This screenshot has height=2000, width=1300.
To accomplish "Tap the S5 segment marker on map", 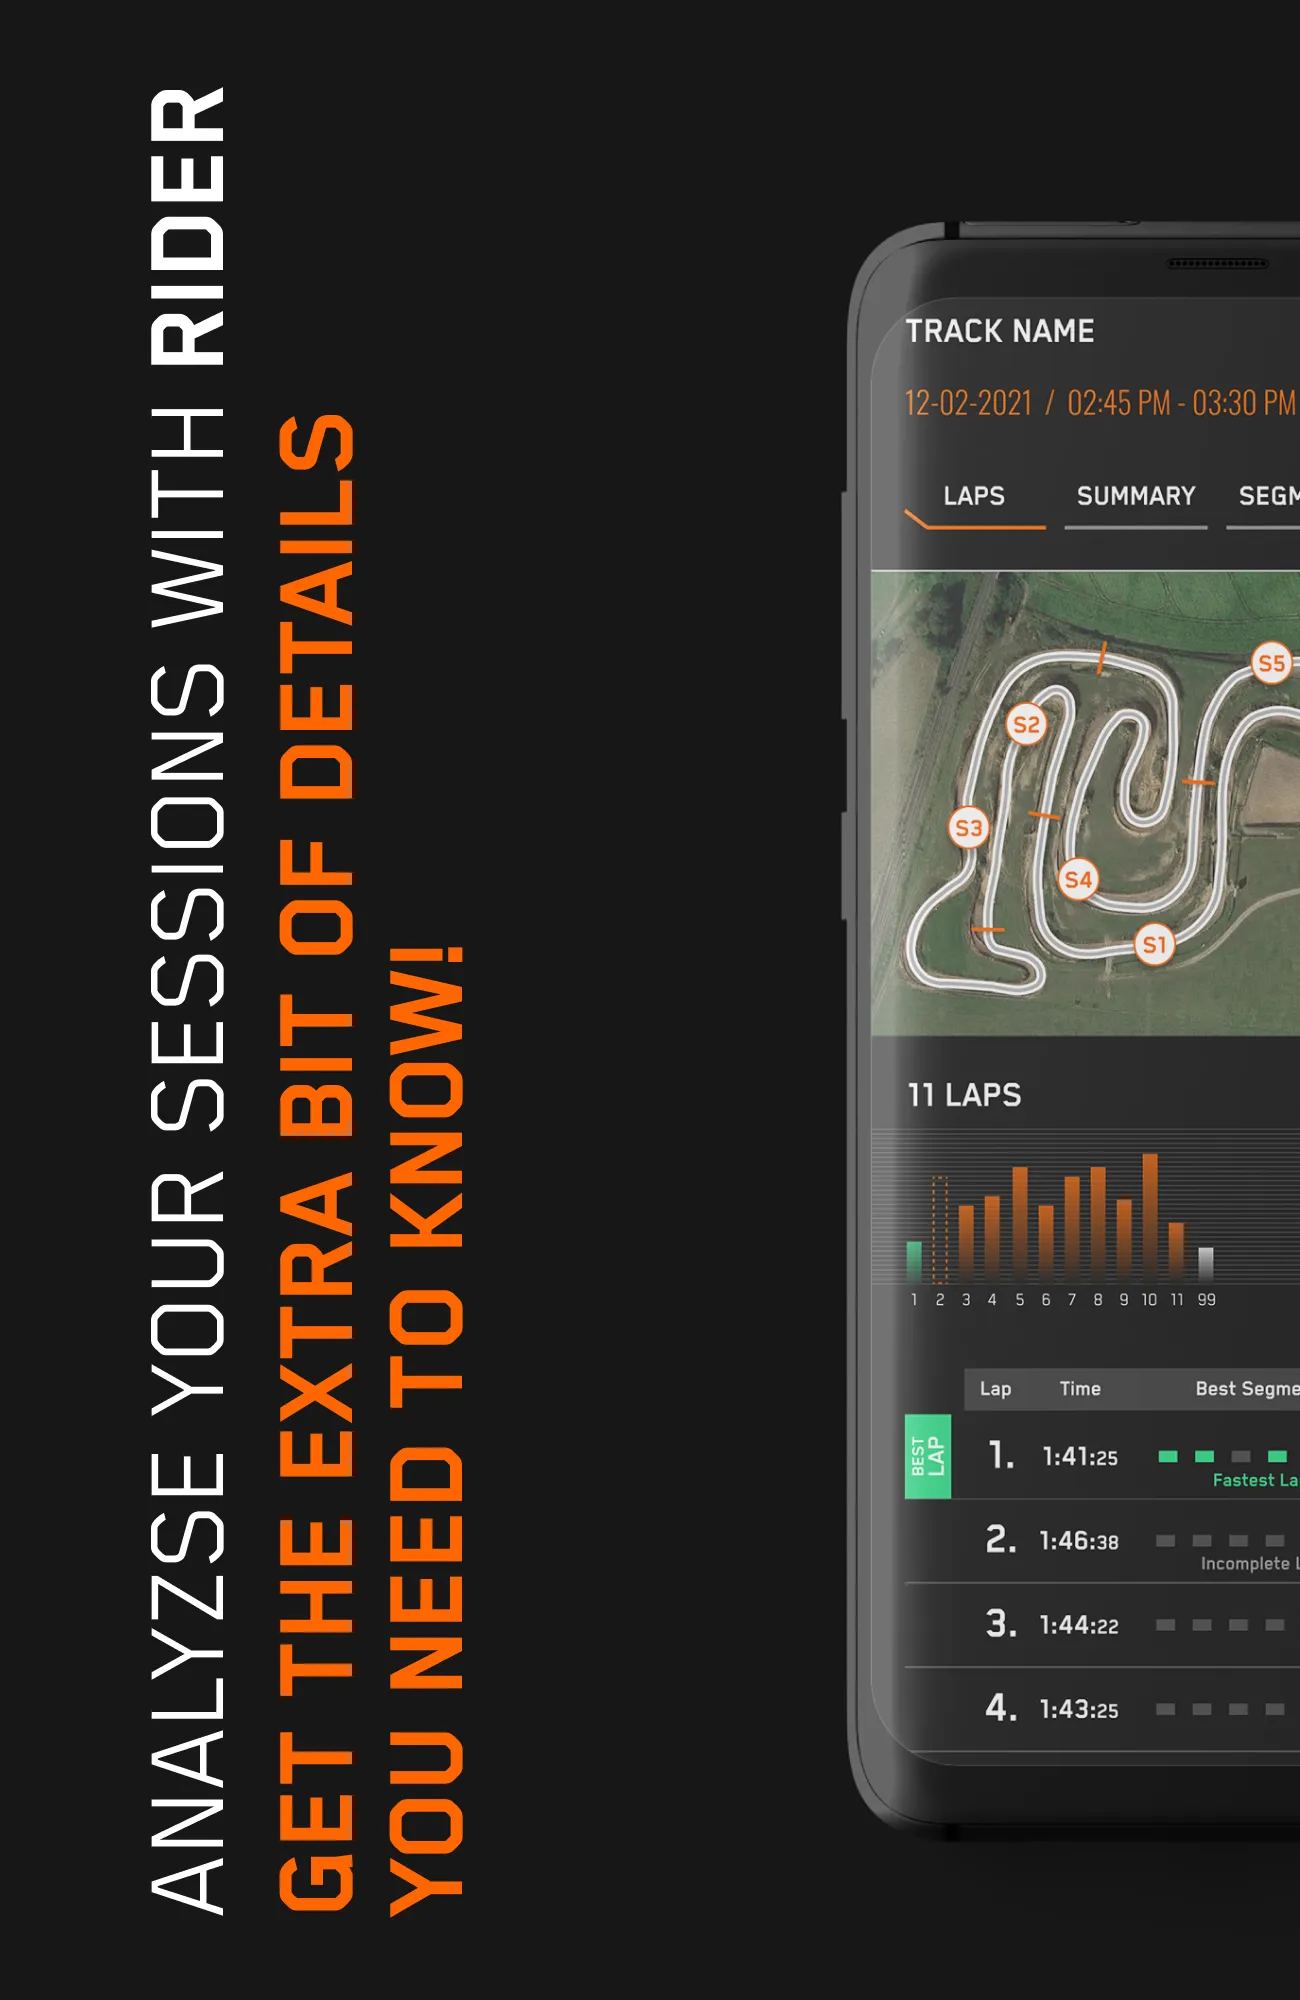I will [x=1272, y=663].
